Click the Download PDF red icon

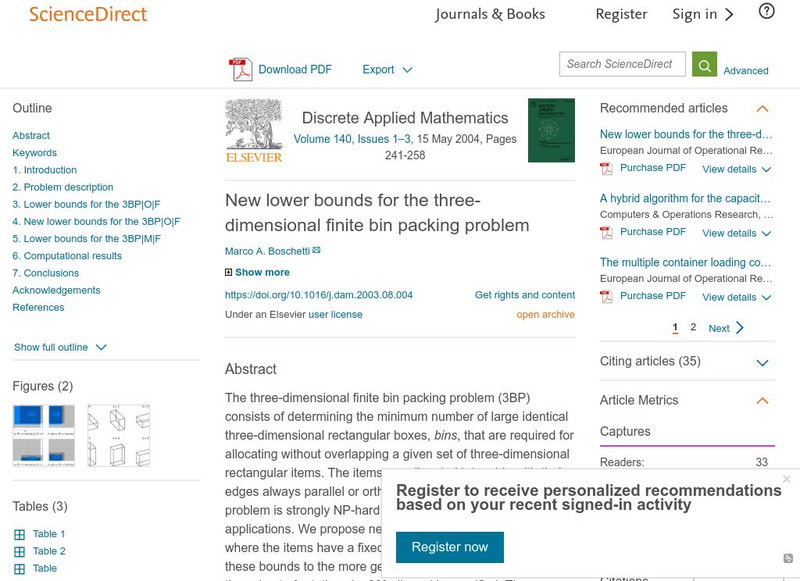click(x=239, y=70)
